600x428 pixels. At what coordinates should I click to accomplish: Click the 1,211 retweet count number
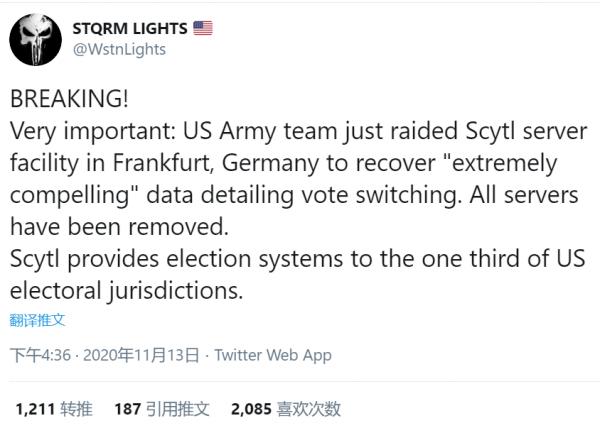(34, 408)
